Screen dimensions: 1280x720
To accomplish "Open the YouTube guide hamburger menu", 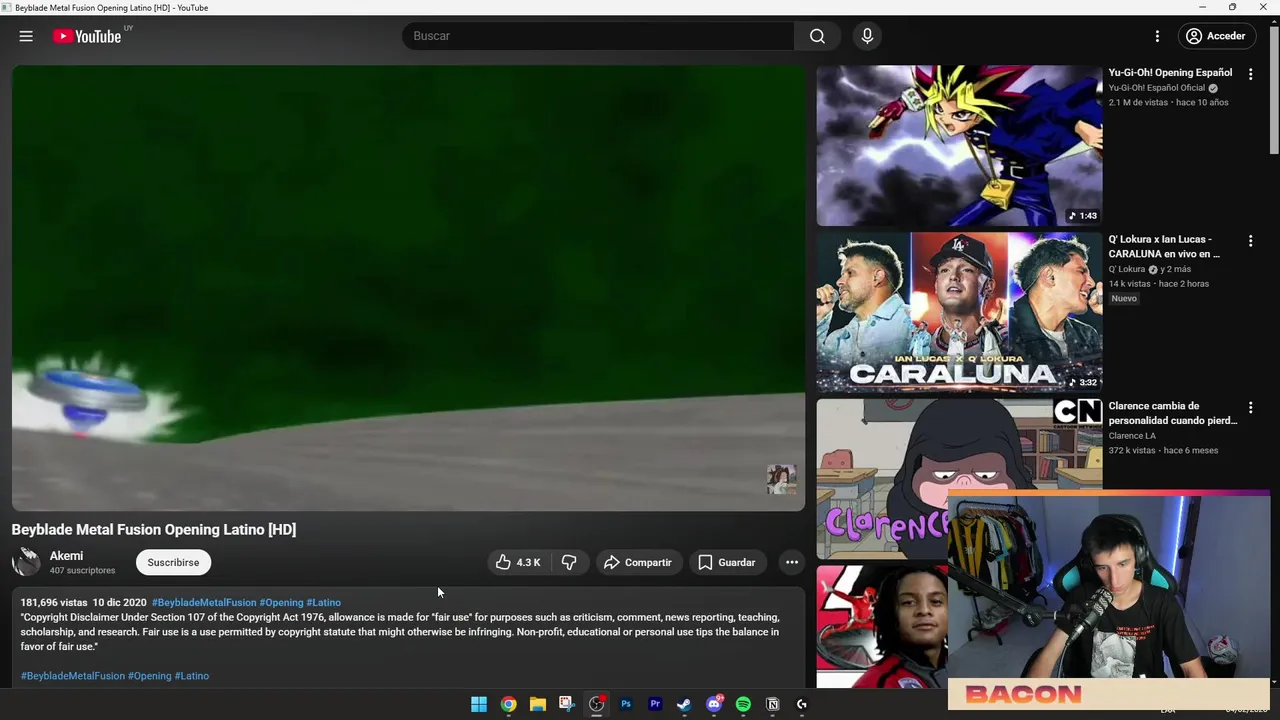I will (x=26, y=36).
